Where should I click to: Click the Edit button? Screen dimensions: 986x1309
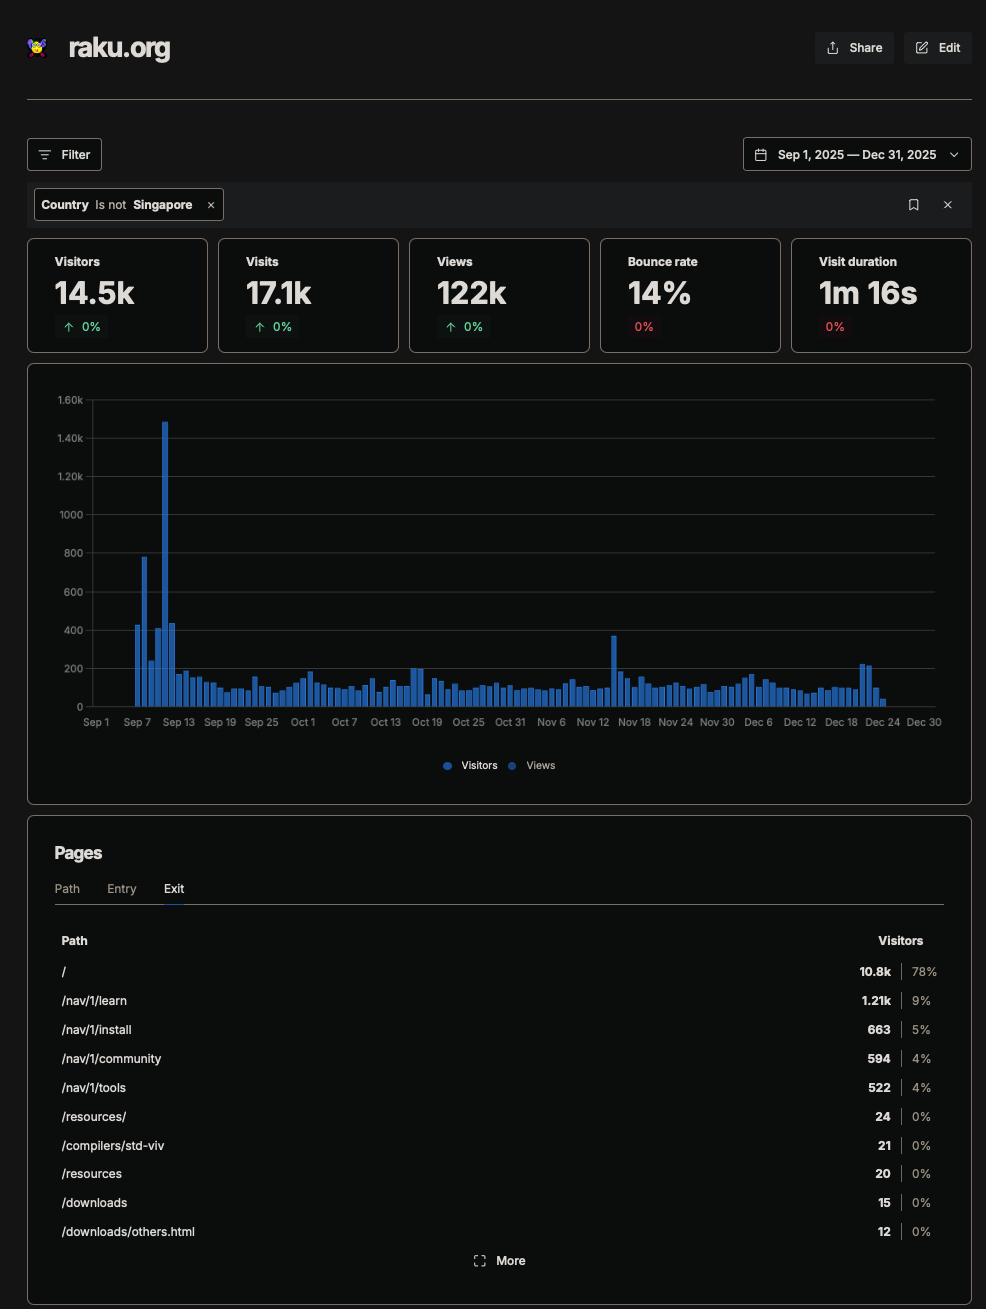click(937, 48)
